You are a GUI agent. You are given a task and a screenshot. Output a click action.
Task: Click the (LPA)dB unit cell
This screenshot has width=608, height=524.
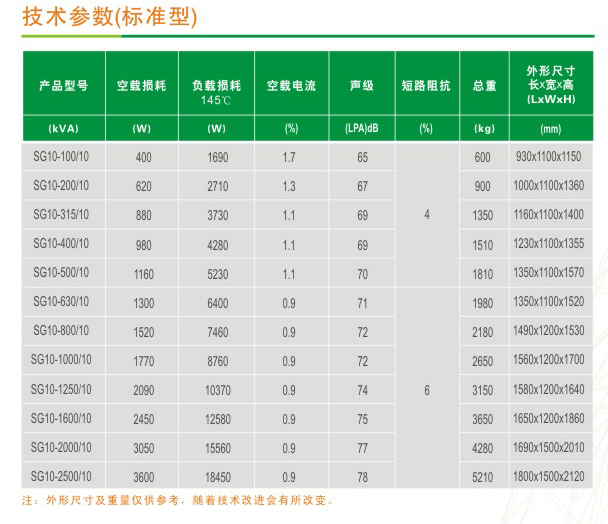coord(362,128)
